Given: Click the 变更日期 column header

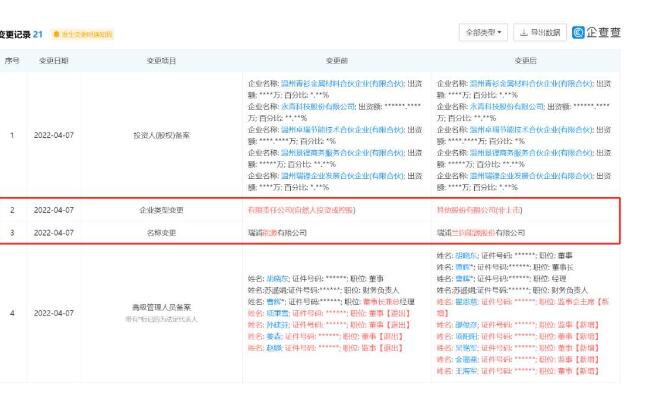Looking at the screenshot, I should (54, 61).
